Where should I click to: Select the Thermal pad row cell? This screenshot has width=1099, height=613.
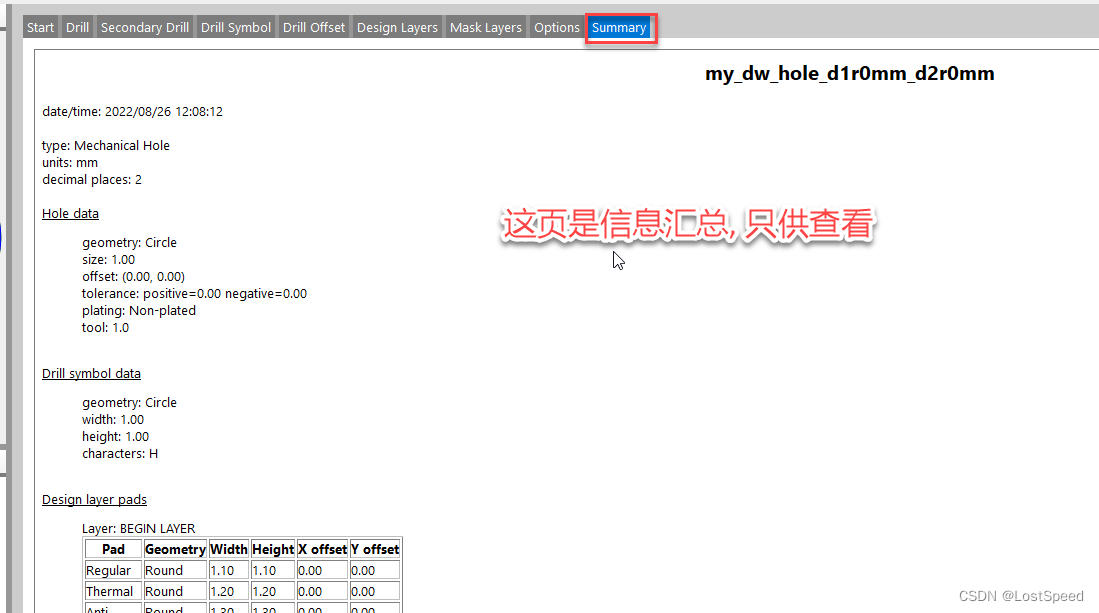point(110,591)
